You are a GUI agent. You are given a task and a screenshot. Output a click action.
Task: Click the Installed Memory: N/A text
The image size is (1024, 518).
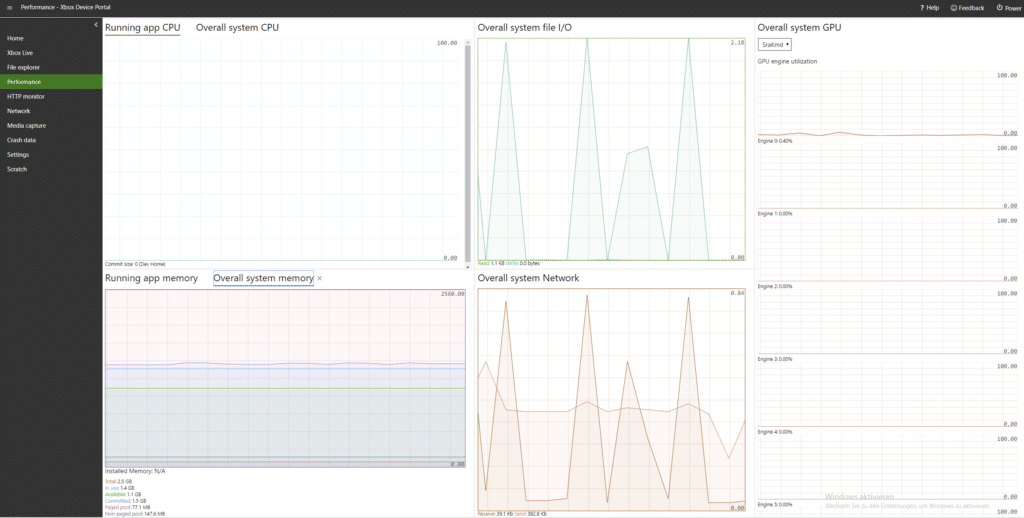(135, 471)
